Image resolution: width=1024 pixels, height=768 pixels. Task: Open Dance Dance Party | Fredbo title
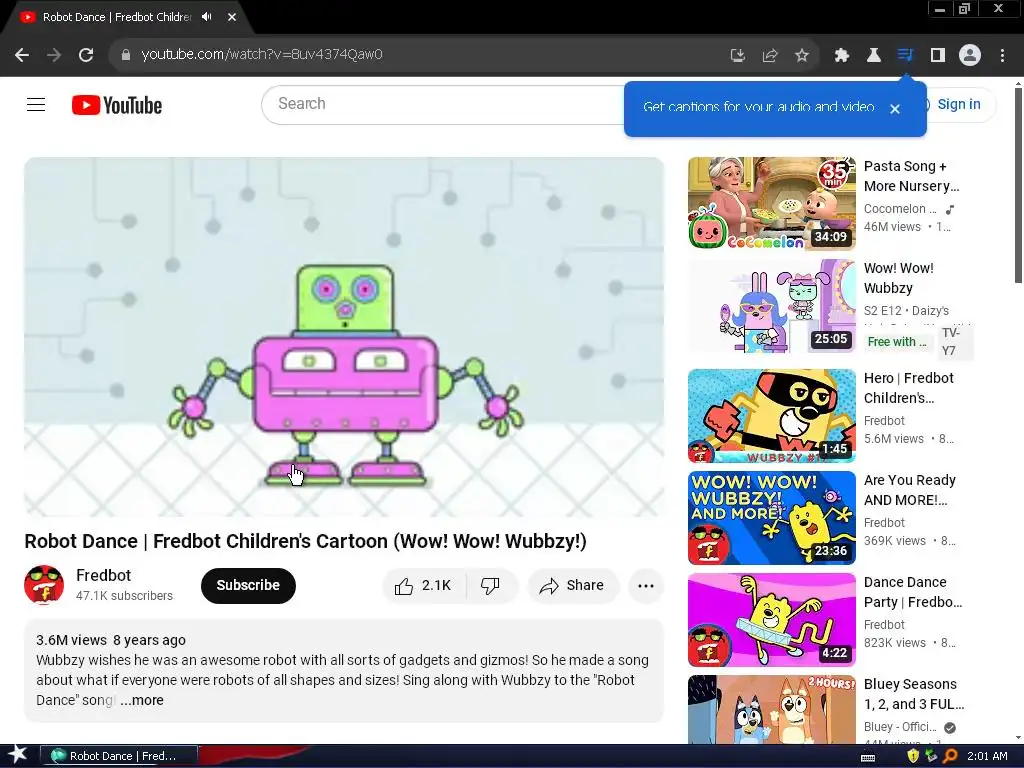[x=912, y=592]
